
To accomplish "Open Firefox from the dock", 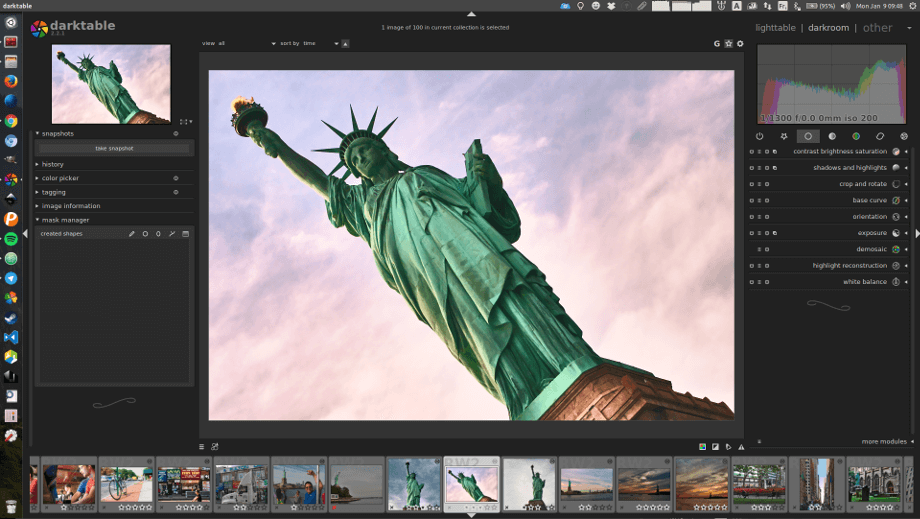I will click(11, 82).
